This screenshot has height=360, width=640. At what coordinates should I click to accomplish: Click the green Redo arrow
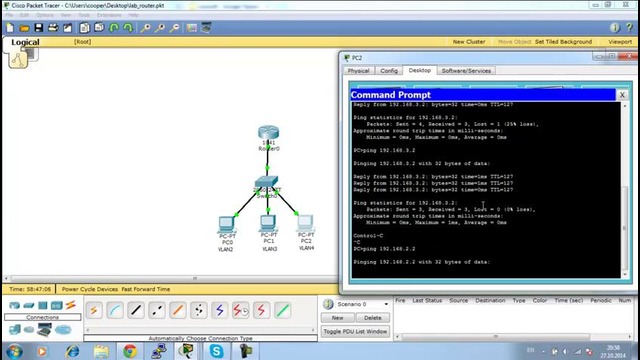click(128, 28)
